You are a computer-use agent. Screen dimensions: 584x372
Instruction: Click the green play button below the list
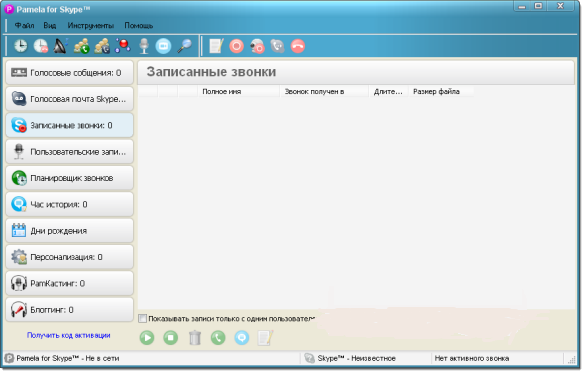tap(147, 338)
